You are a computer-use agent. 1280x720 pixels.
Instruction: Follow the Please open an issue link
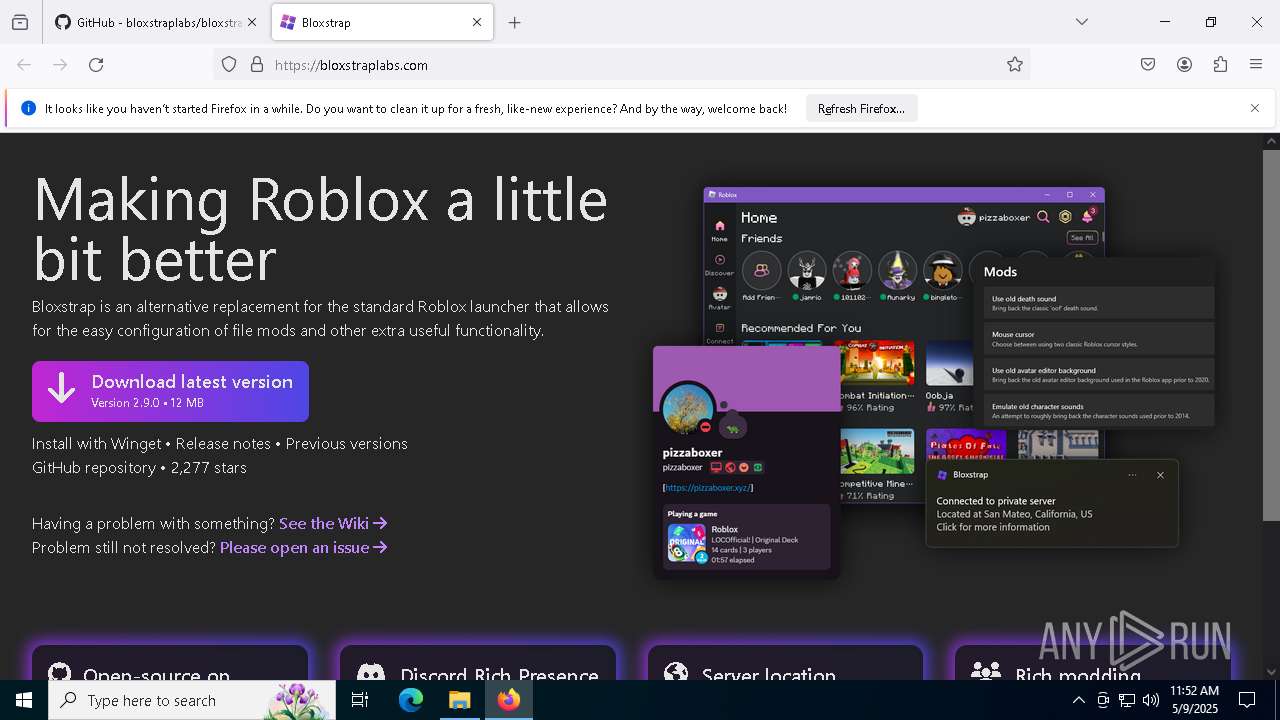point(303,547)
